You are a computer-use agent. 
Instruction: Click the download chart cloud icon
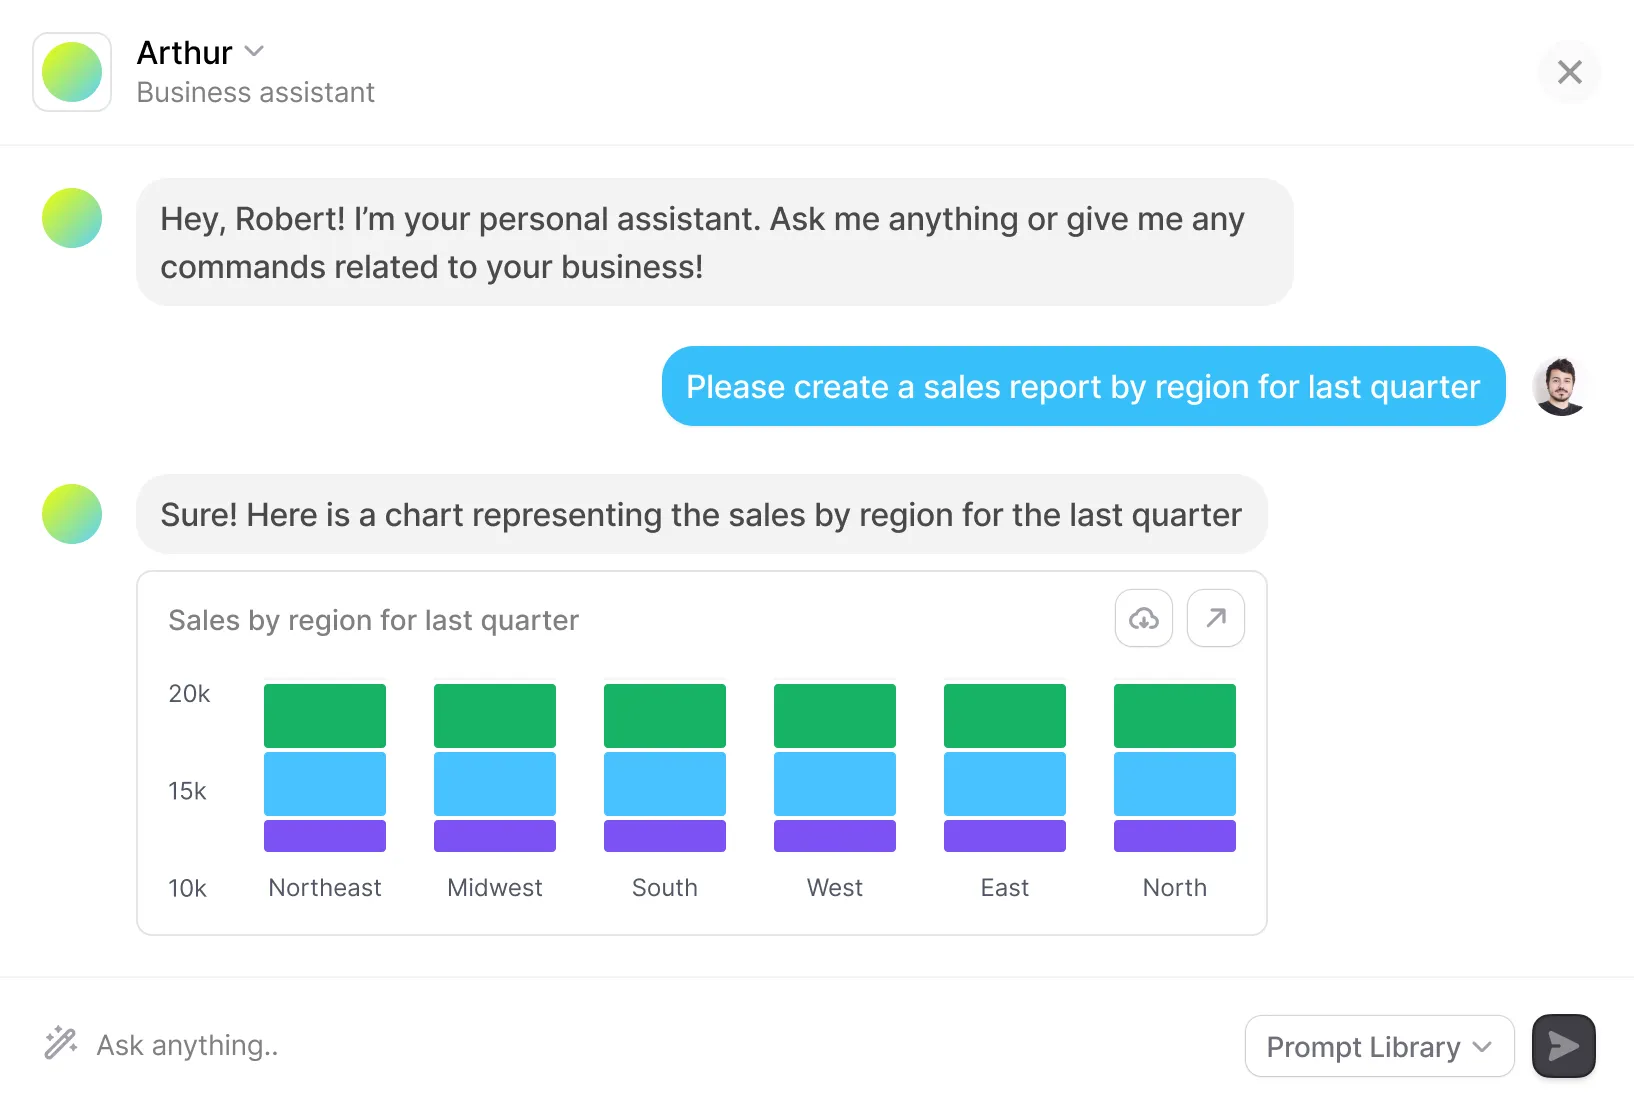1143,619
